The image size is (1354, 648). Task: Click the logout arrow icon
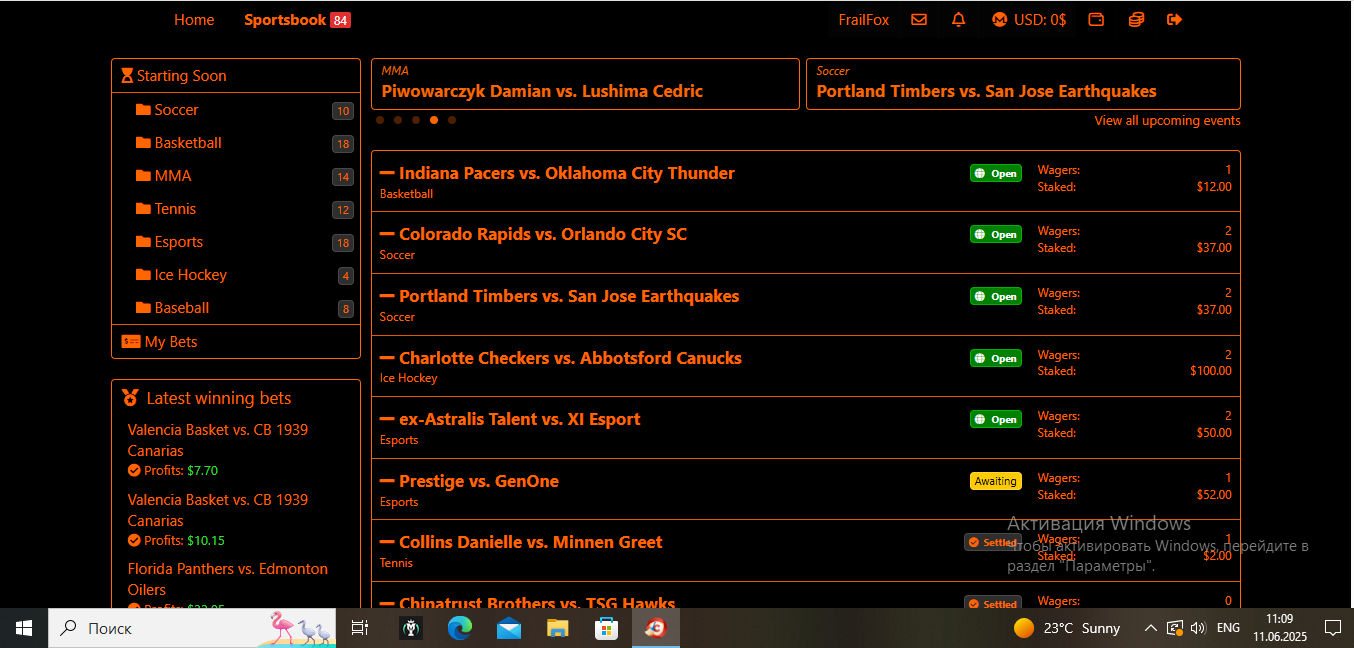coord(1175,20)
